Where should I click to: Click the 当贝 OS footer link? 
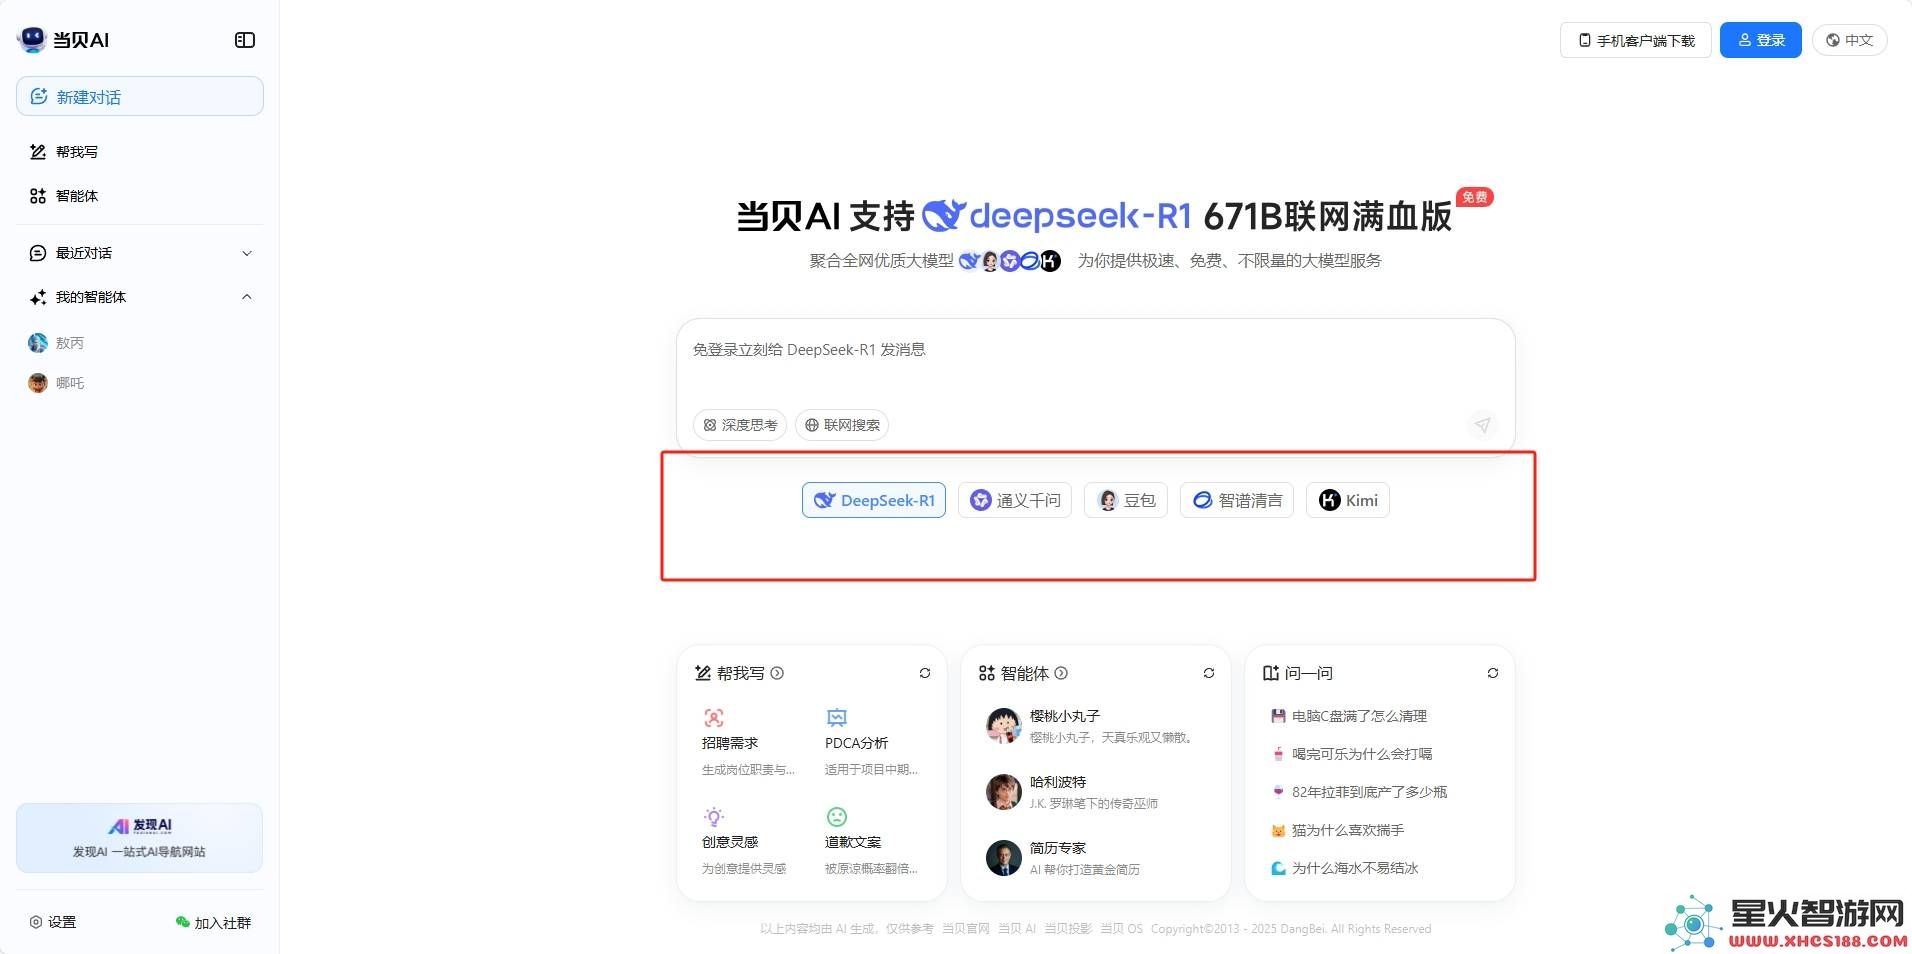pyautogui.click(x=1121, y=929)
